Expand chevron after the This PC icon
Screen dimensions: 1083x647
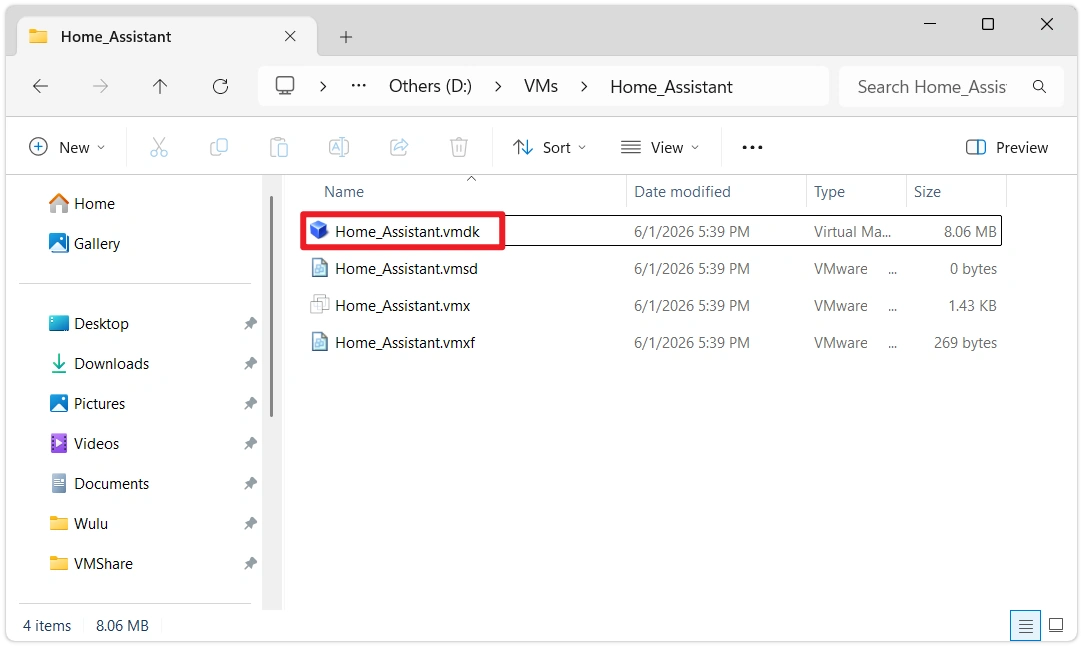tap(323, 86)
